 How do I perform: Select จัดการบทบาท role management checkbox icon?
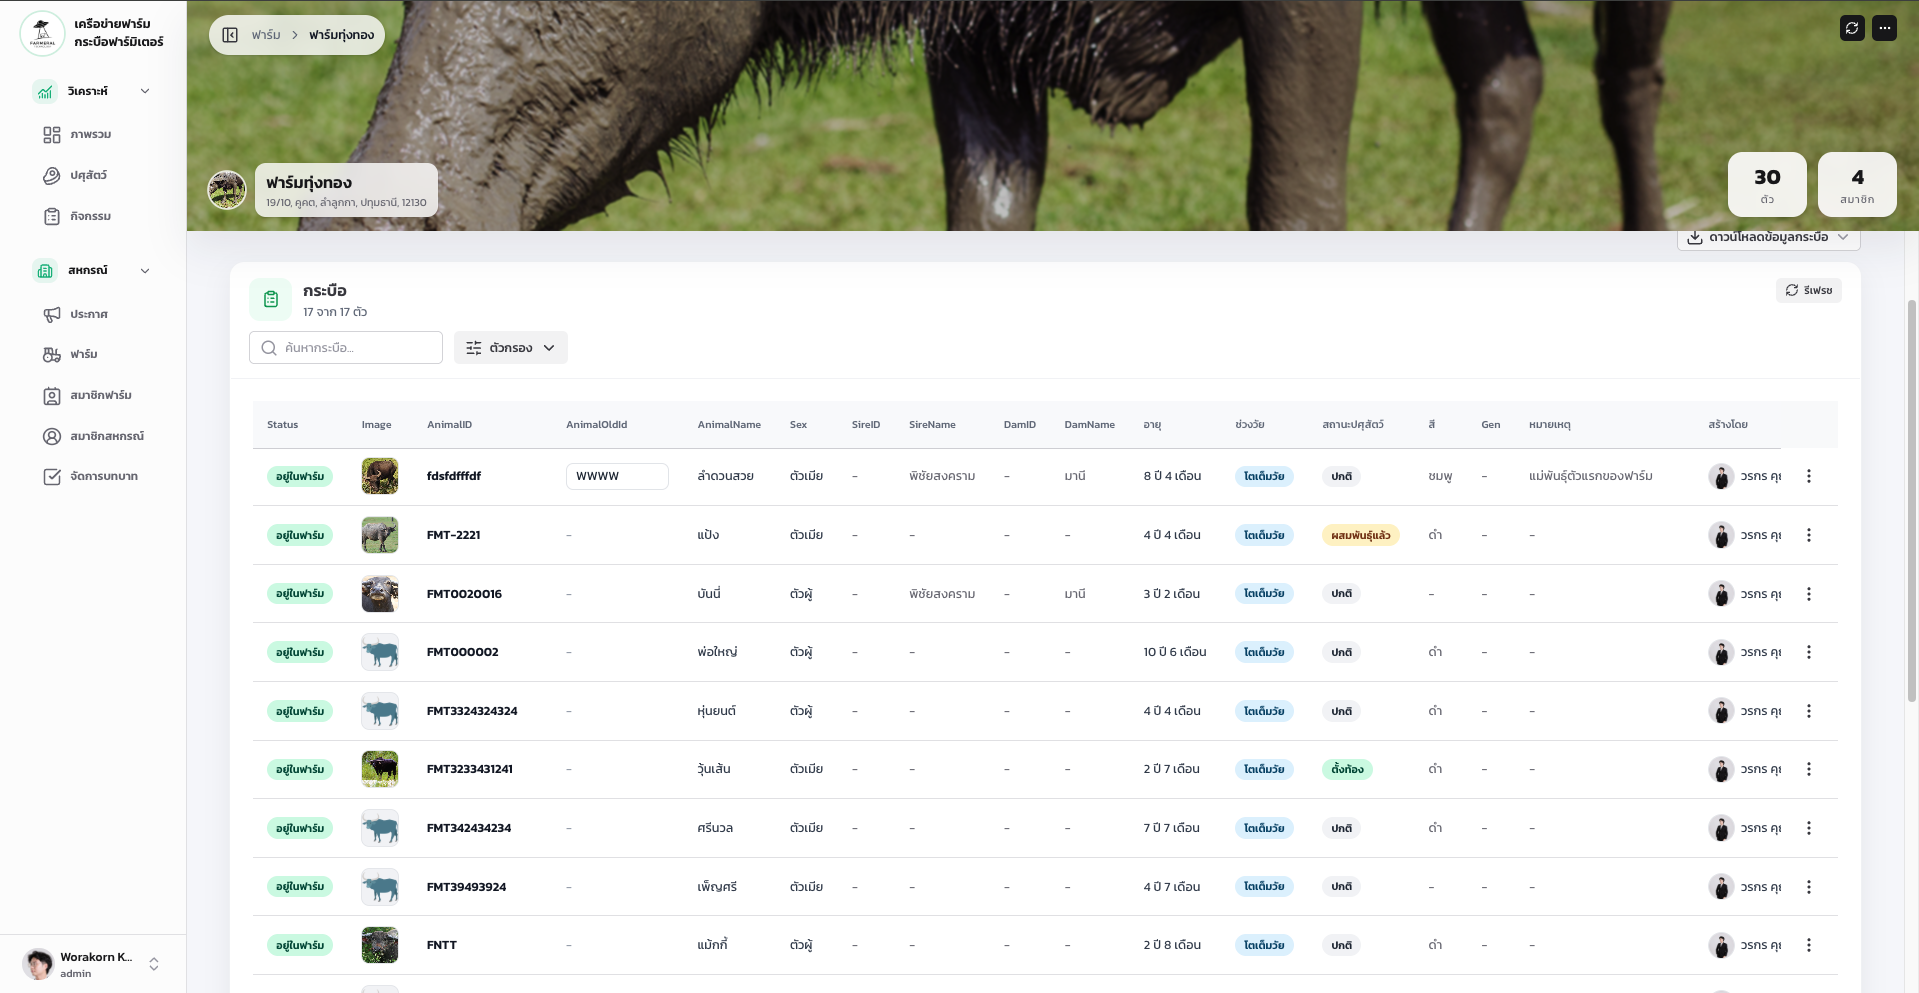53,477
